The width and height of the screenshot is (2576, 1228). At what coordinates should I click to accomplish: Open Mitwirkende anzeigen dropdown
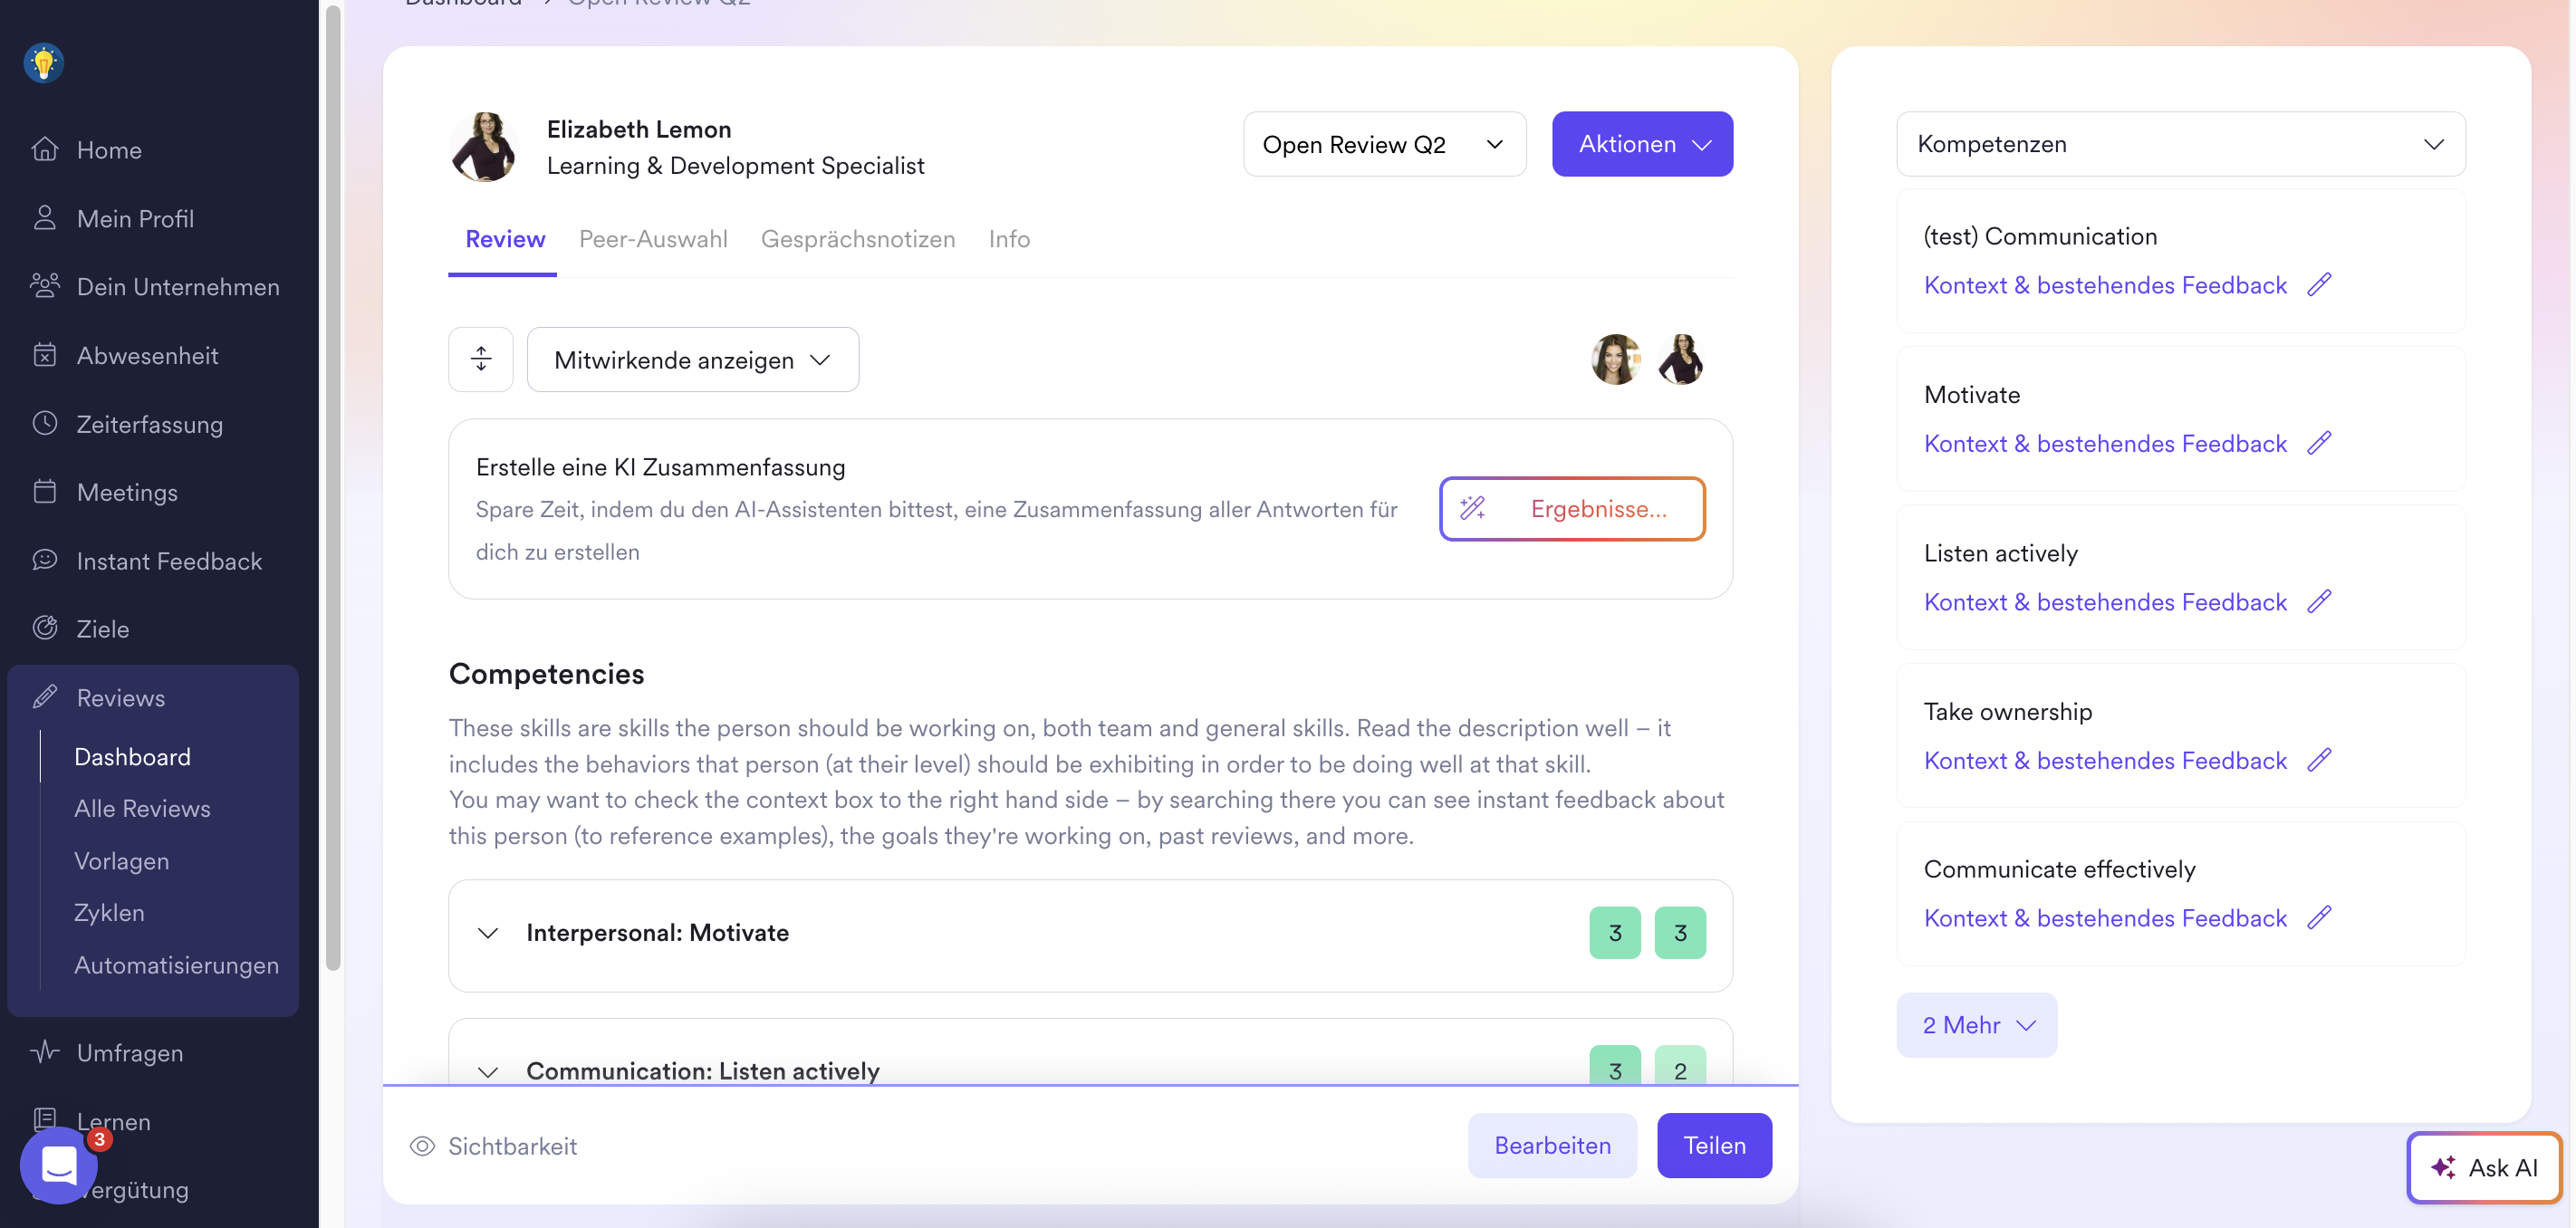click(x=692, y=360)
